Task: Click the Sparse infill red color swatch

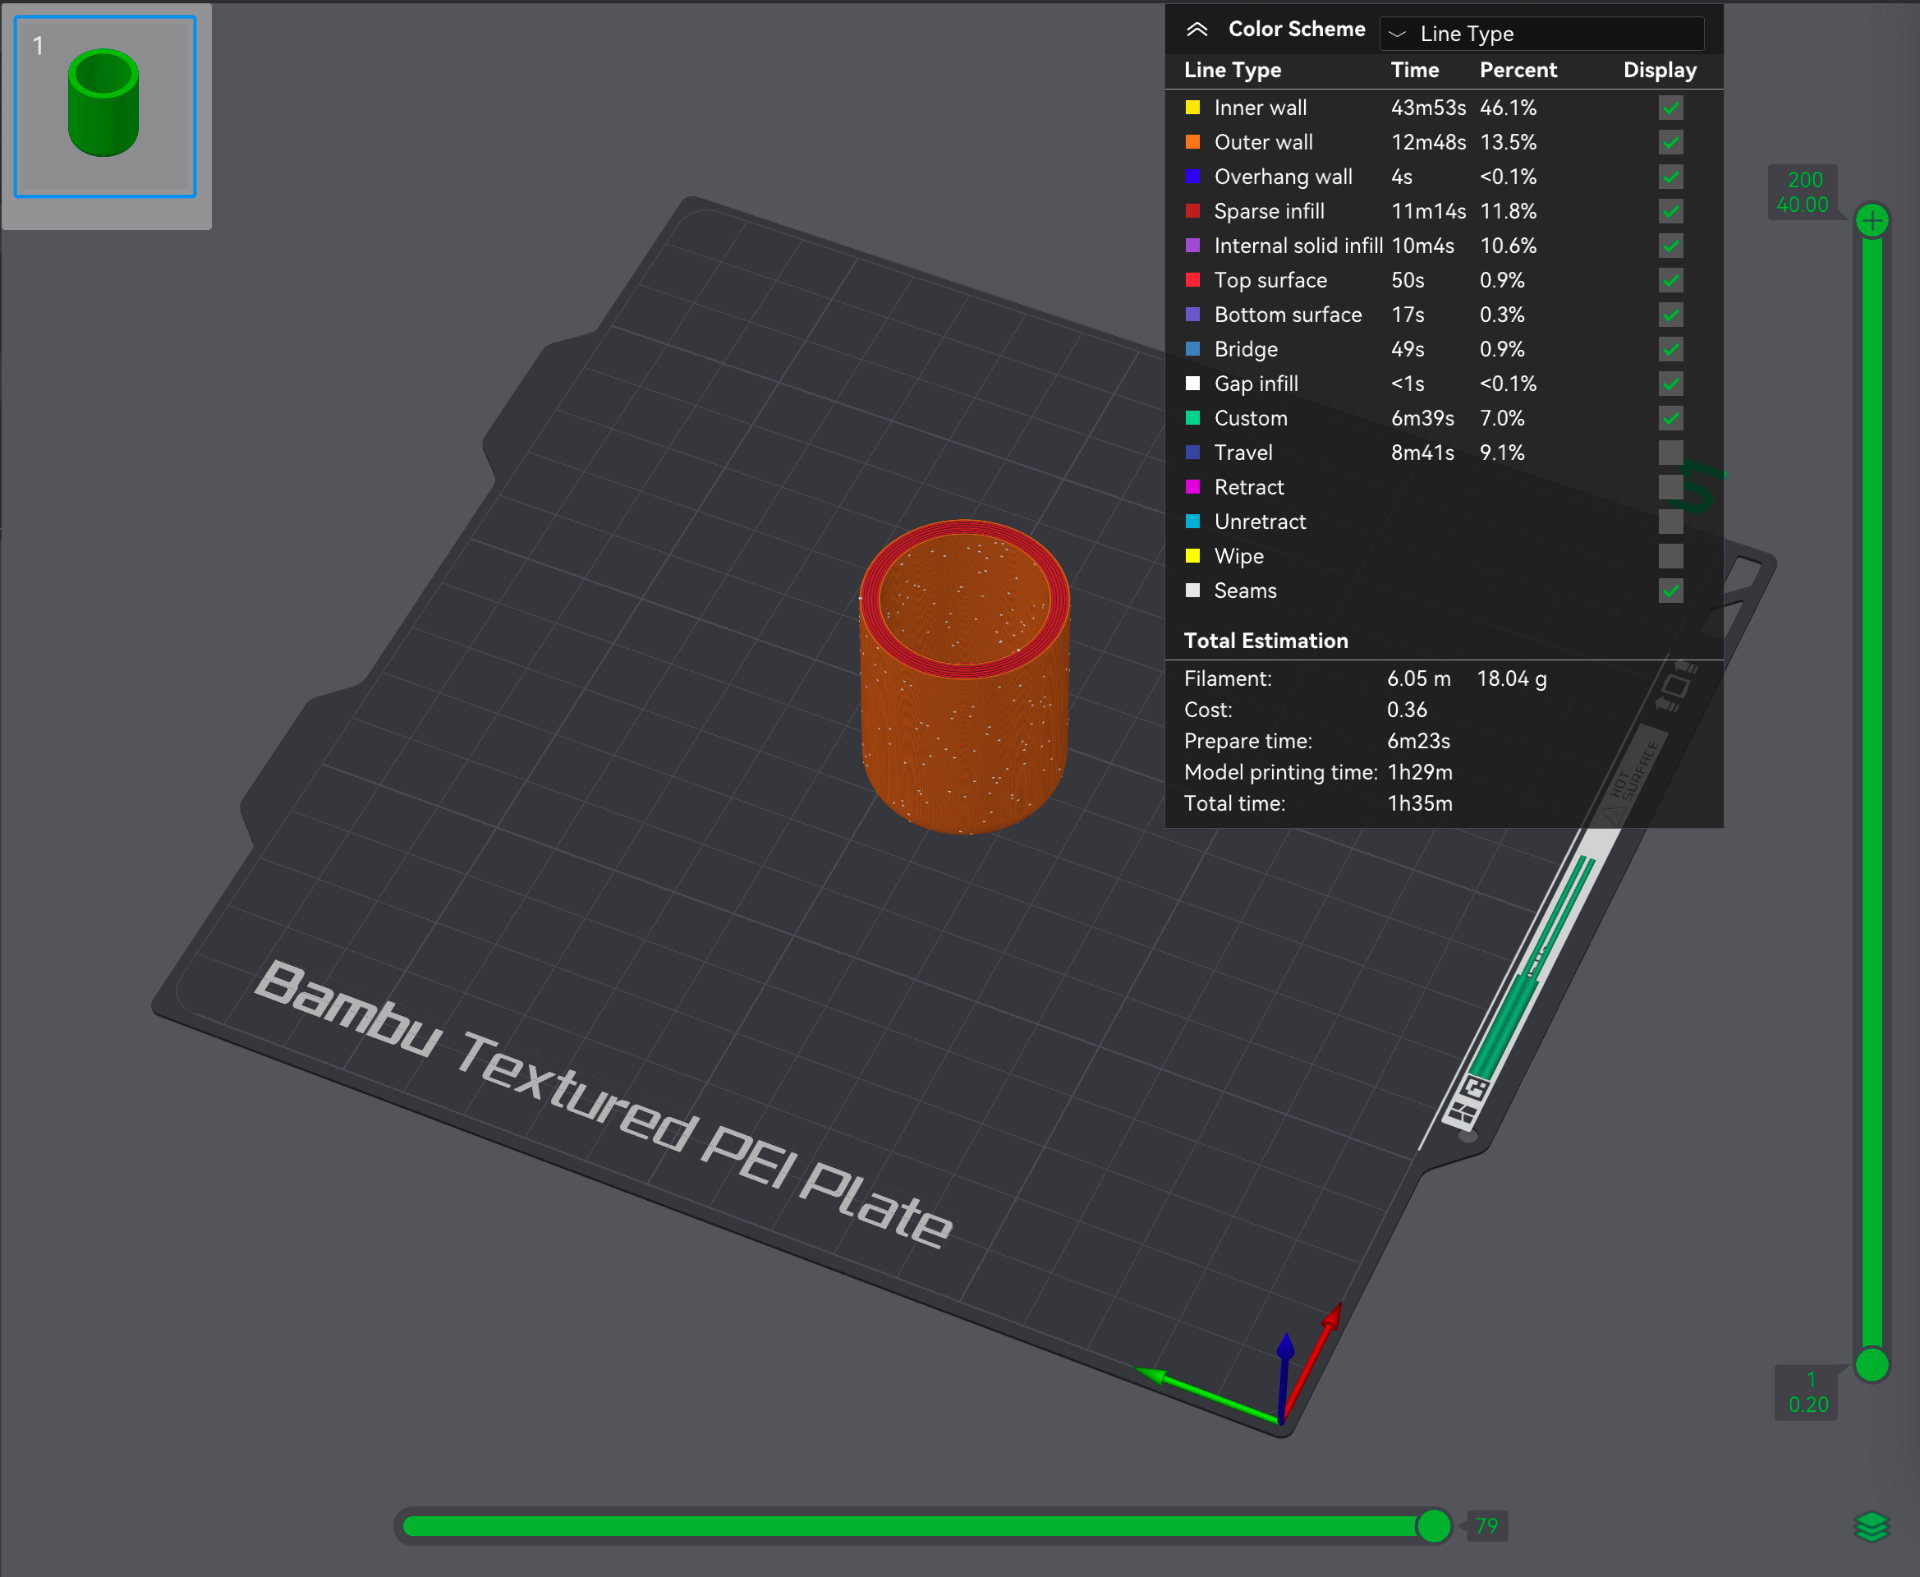Action: (x=1193, y=211)
